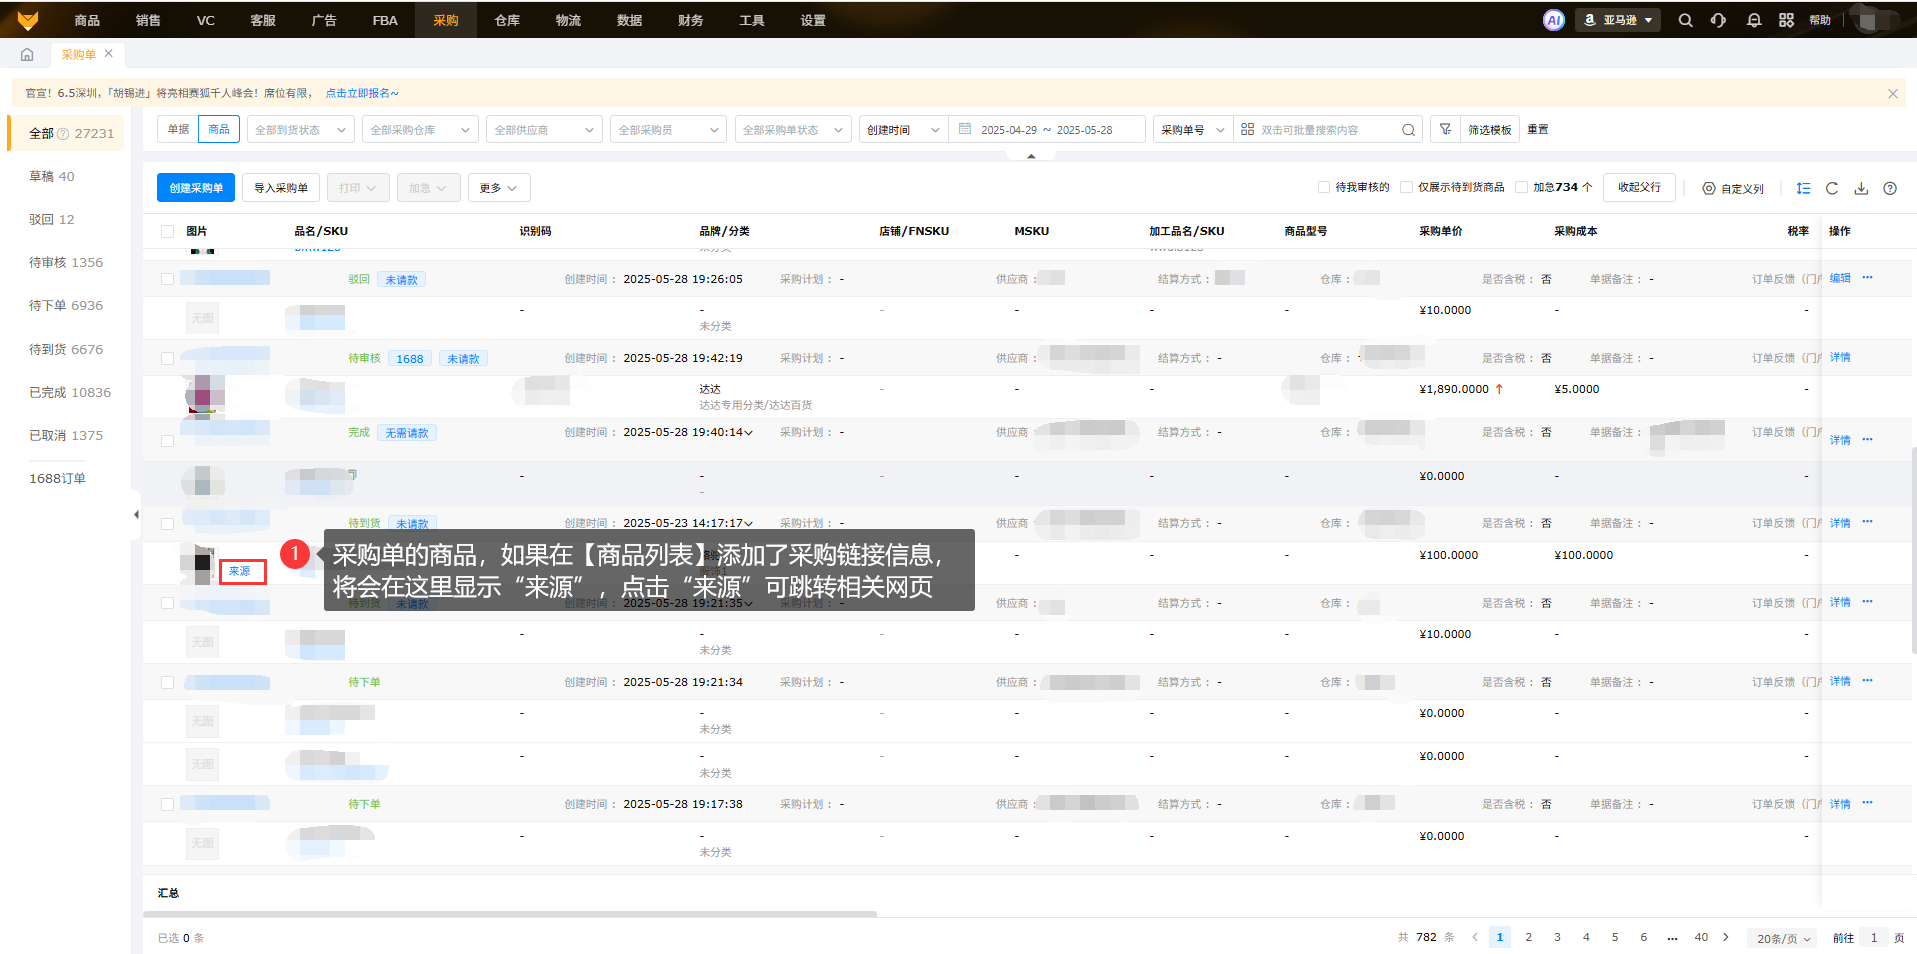Click the notification bell icon

[1753, 20]
